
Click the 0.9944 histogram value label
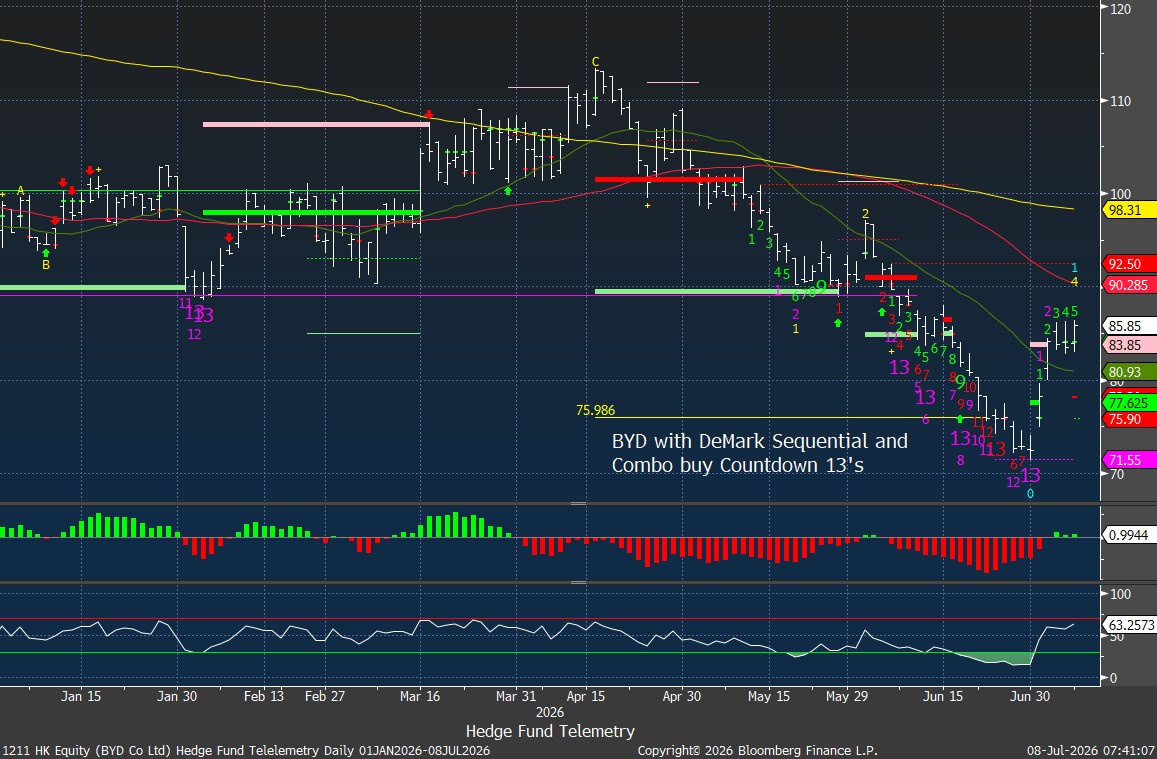1128,534
